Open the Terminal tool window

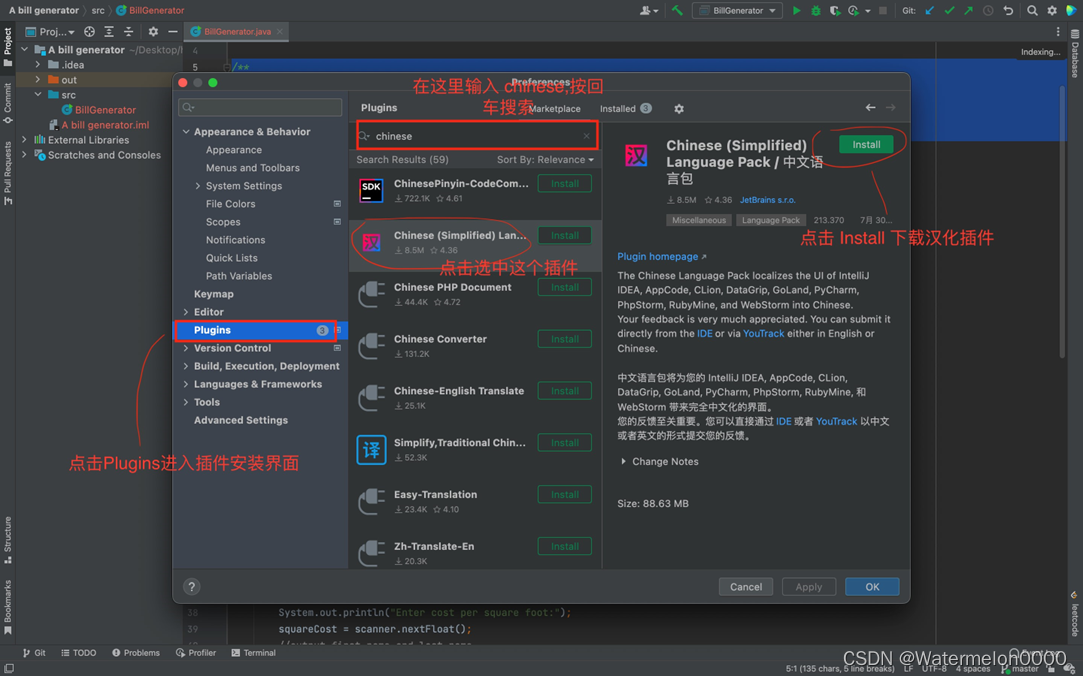(254, 652)
